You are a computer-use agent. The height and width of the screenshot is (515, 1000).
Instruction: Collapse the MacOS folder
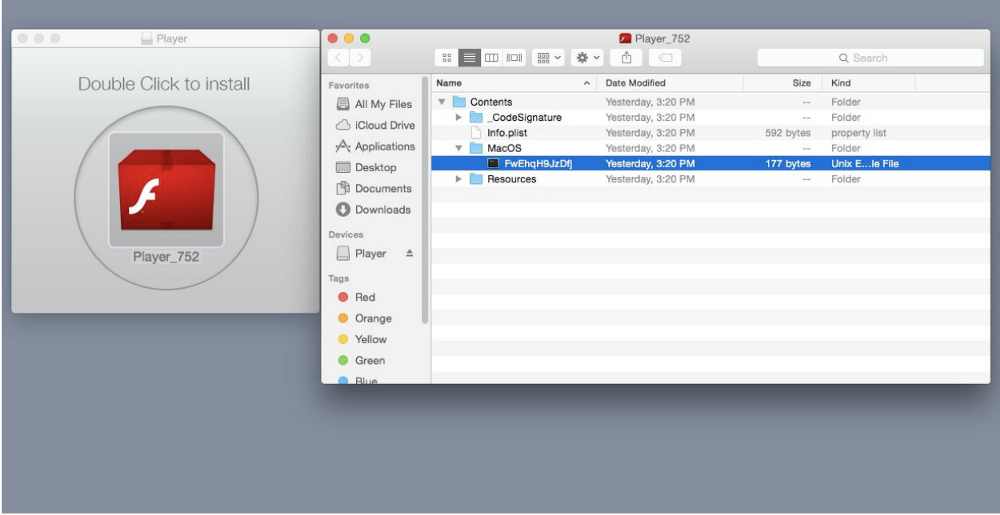(458, 148)
